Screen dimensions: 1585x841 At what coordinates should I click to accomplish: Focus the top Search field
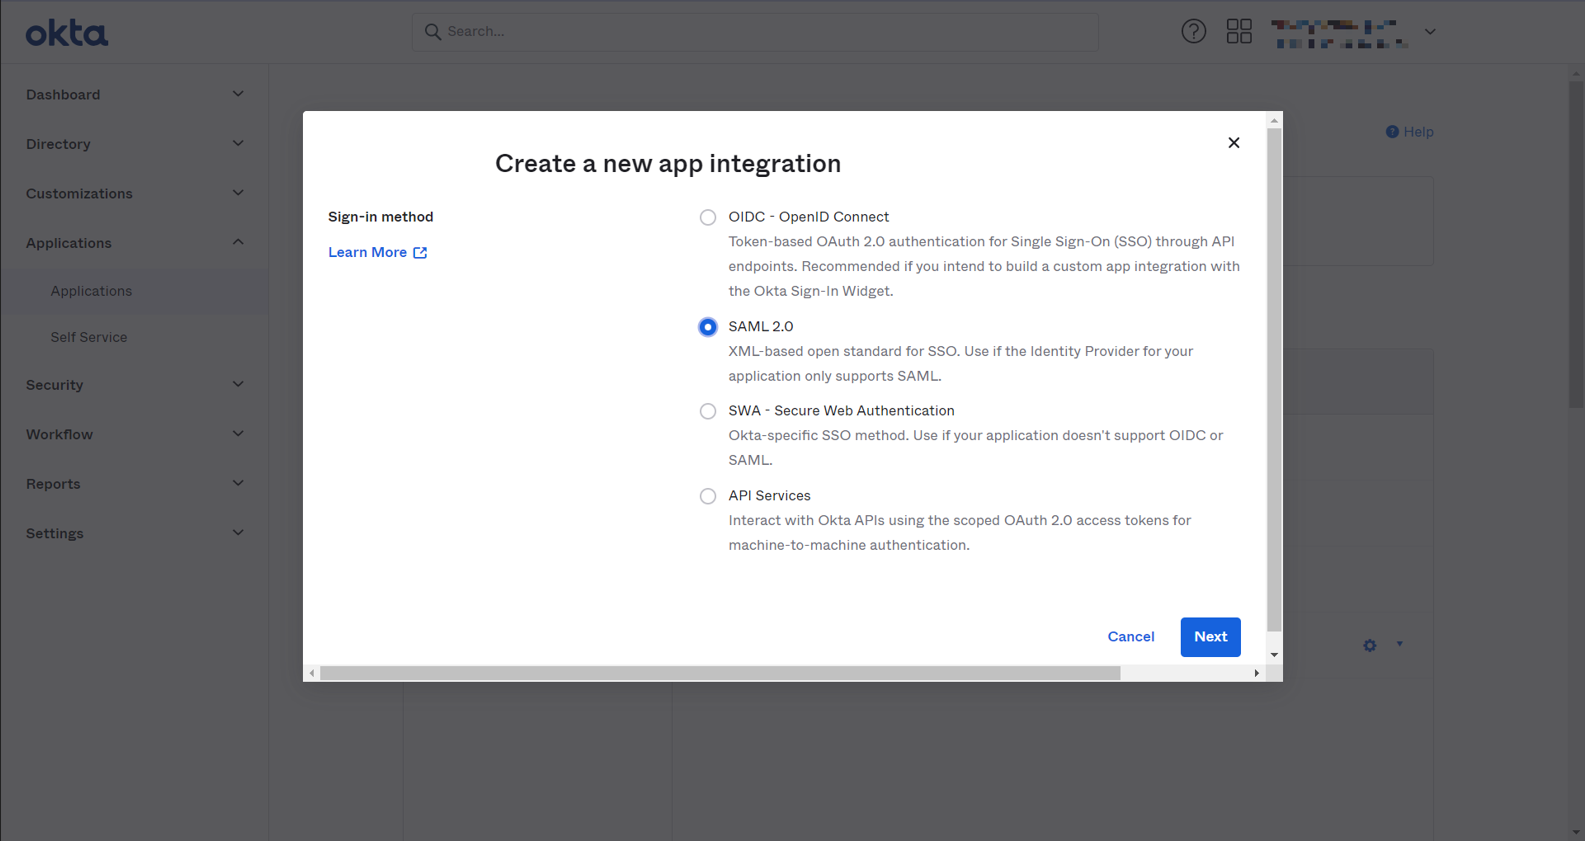pos(755,32)
